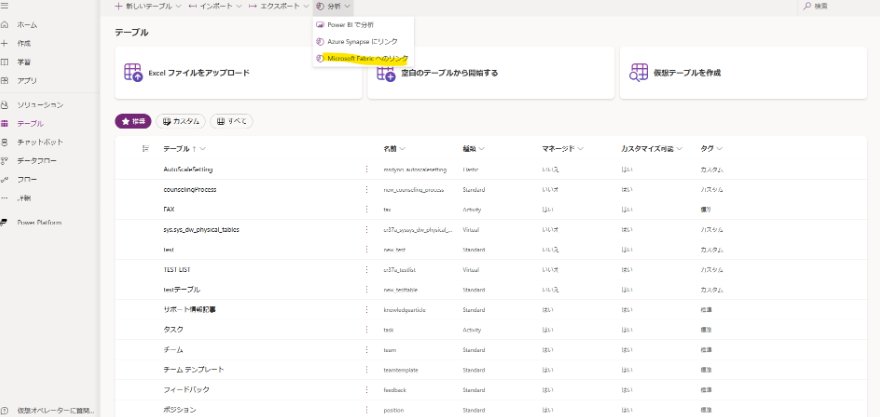Open the more options dots for ポジション
The height and width of the screenshot is (417, 880).
point(367,410)
